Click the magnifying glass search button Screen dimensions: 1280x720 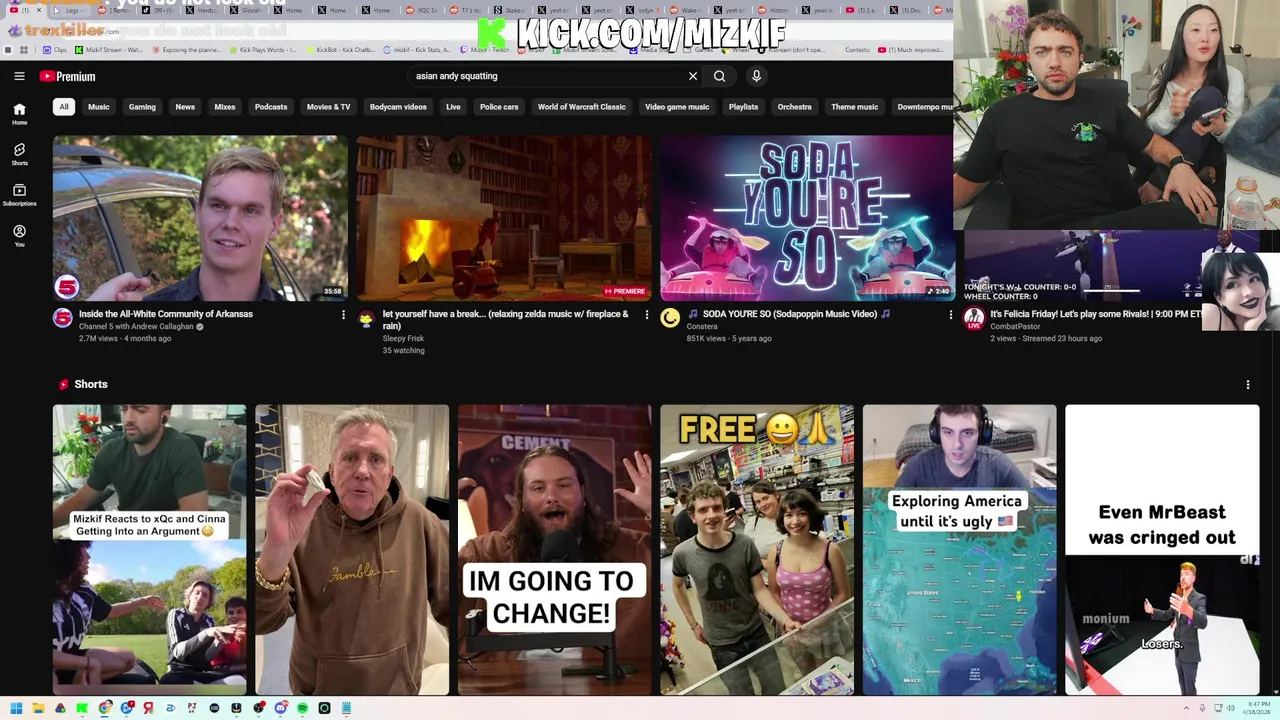[719, 76]
